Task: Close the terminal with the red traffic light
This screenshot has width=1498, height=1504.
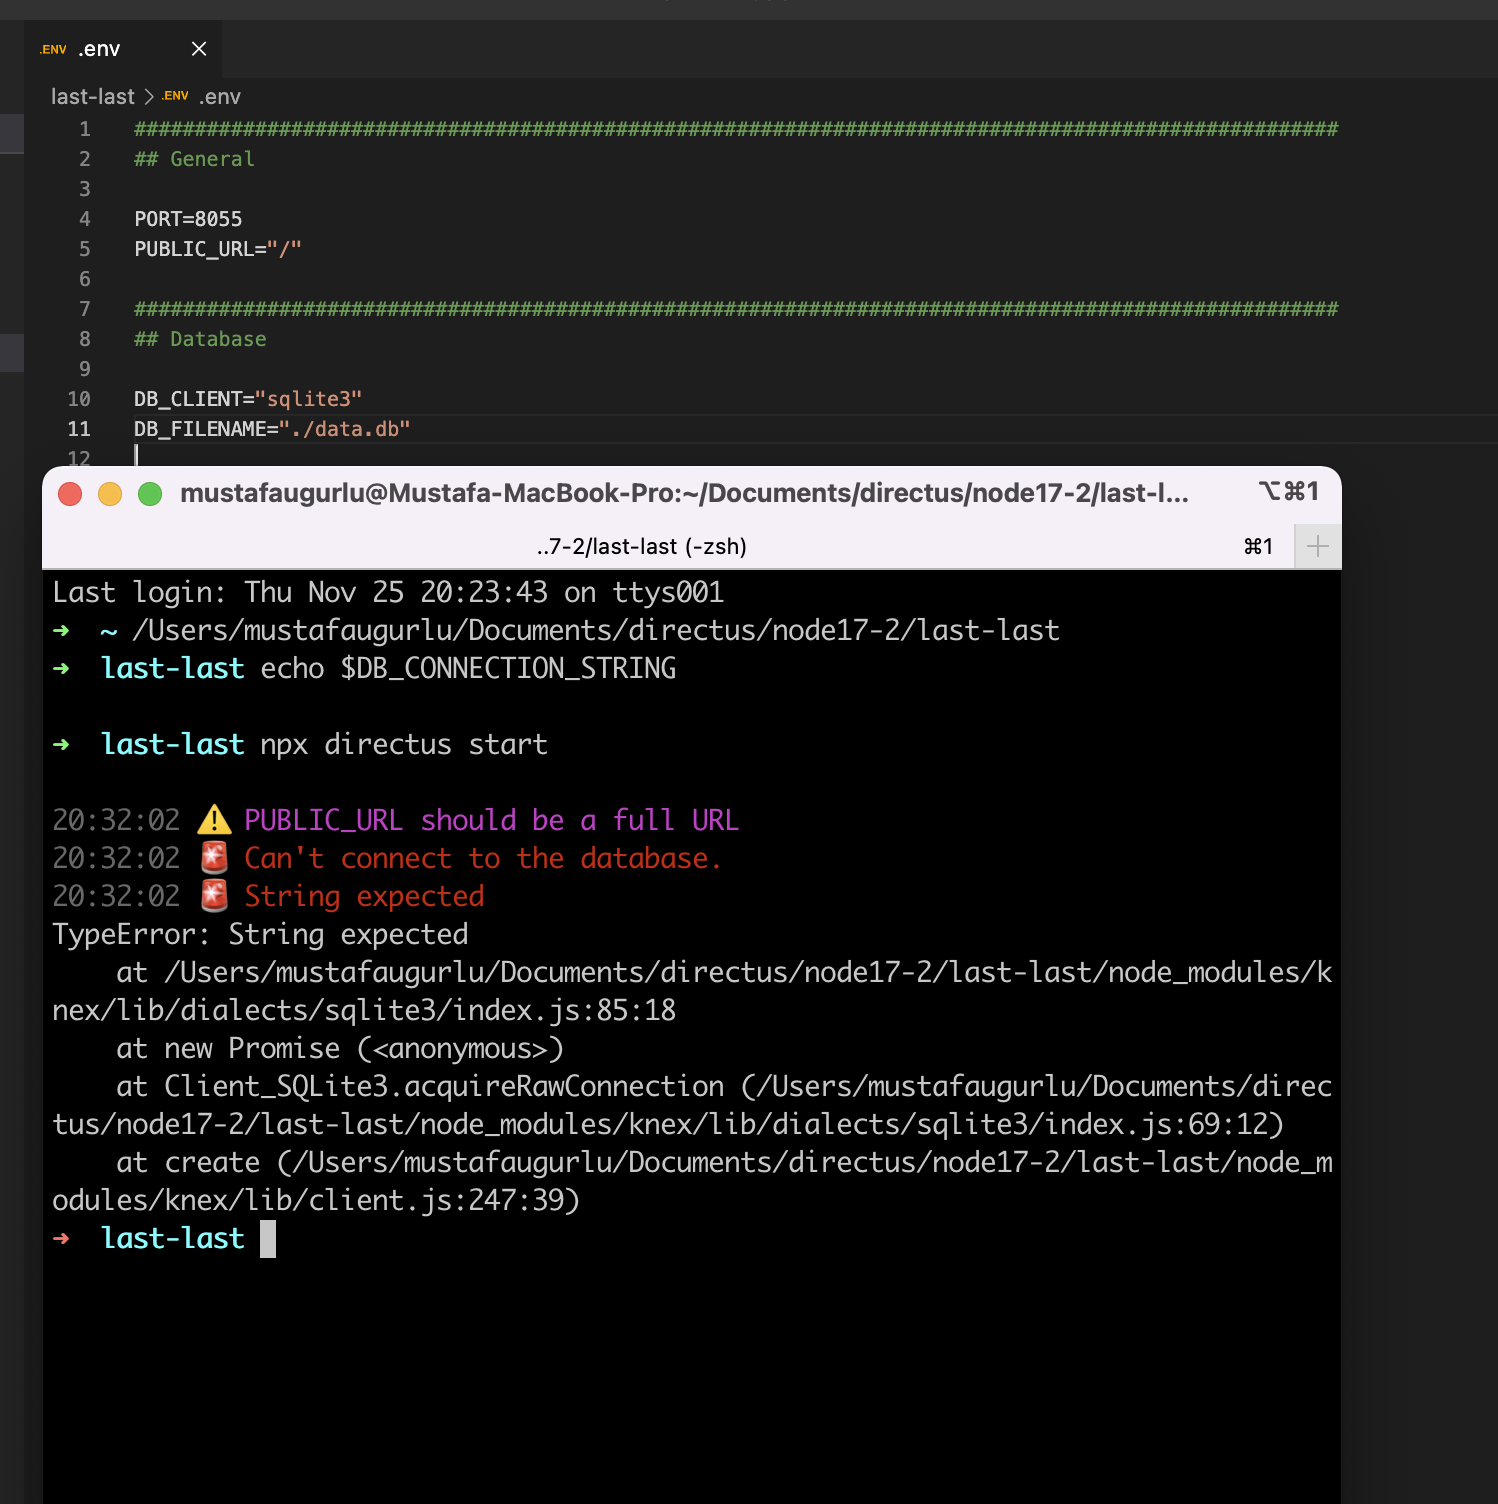Action: (69, 493)
